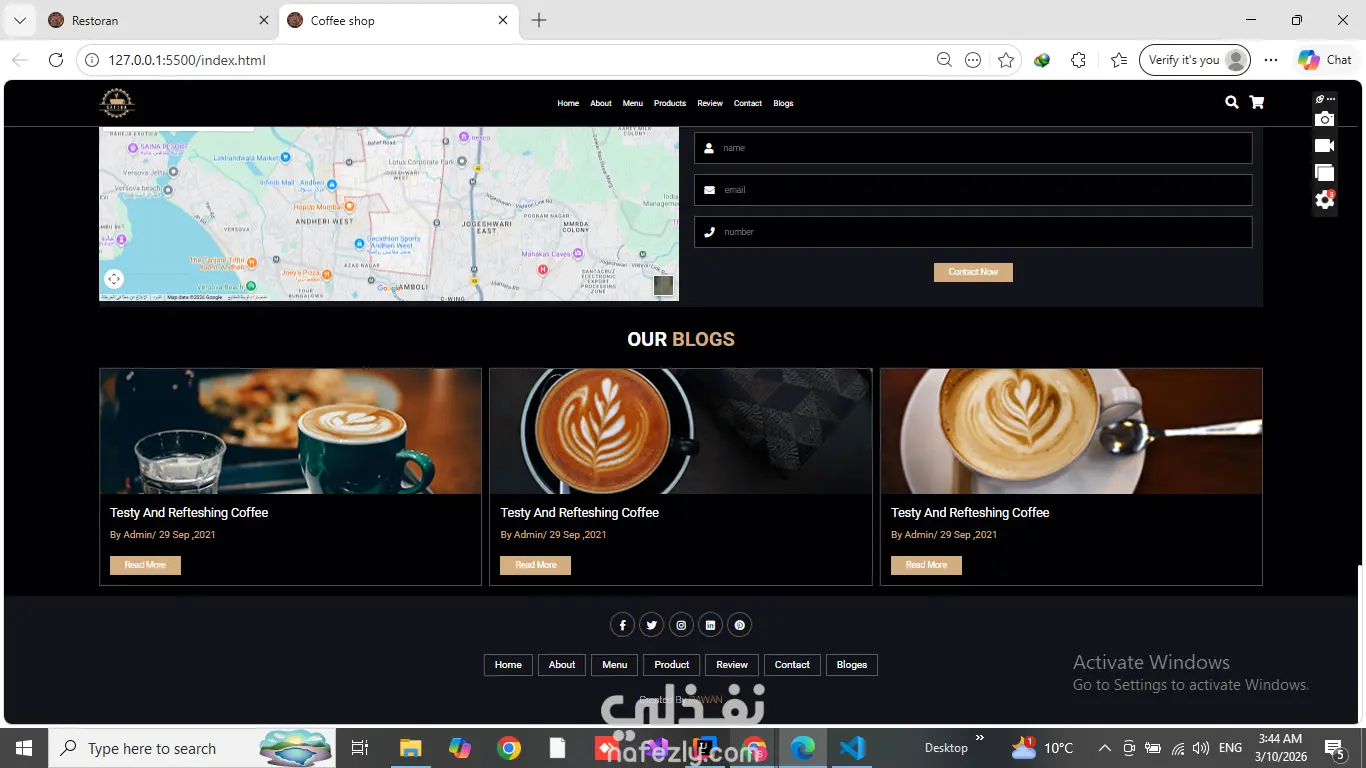Screen dimensions: 1366x768
Task: Switch map layers using the satellite thumbnail
Action: coord(663,285)
